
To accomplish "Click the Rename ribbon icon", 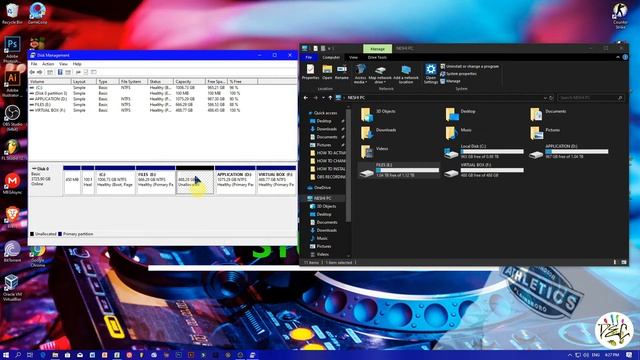I will [342, 72].
